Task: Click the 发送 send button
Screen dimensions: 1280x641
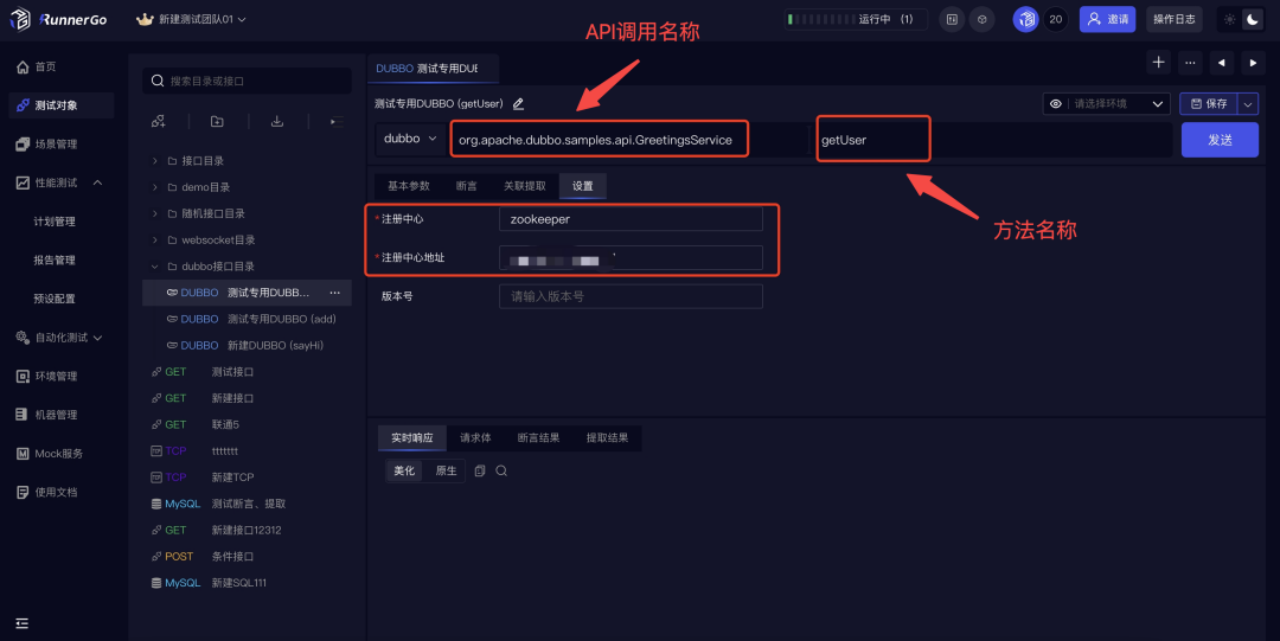Action: point(1220,140)
